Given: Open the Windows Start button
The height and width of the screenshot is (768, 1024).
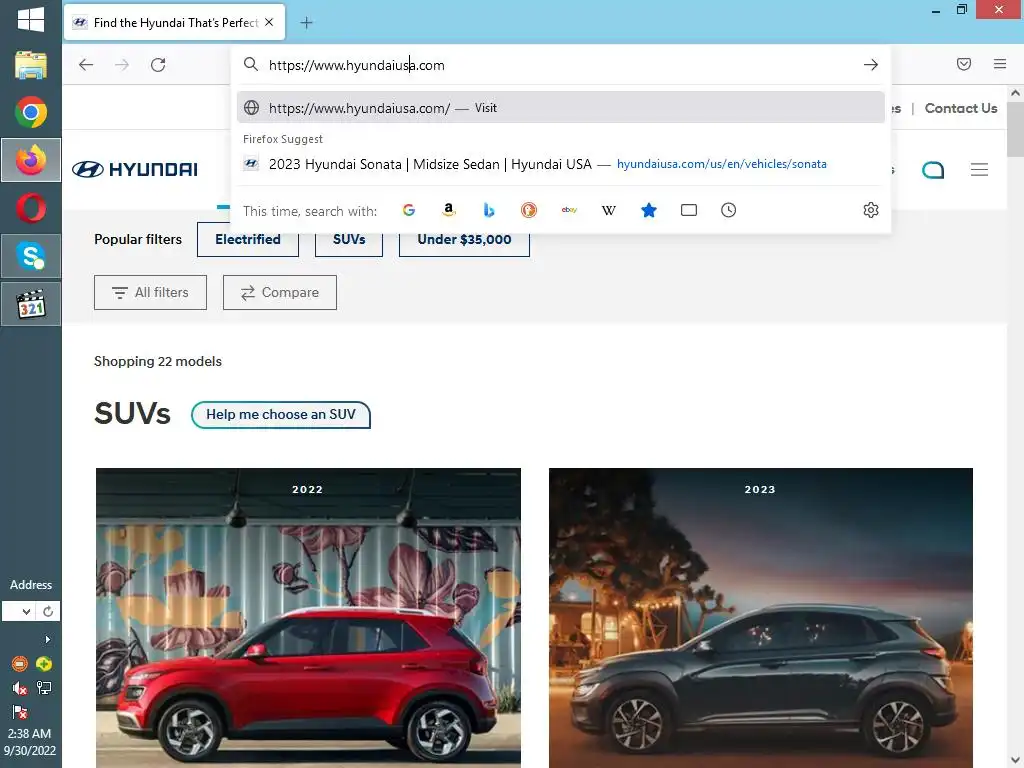Looking at the screenshot, I should [31, 20].
